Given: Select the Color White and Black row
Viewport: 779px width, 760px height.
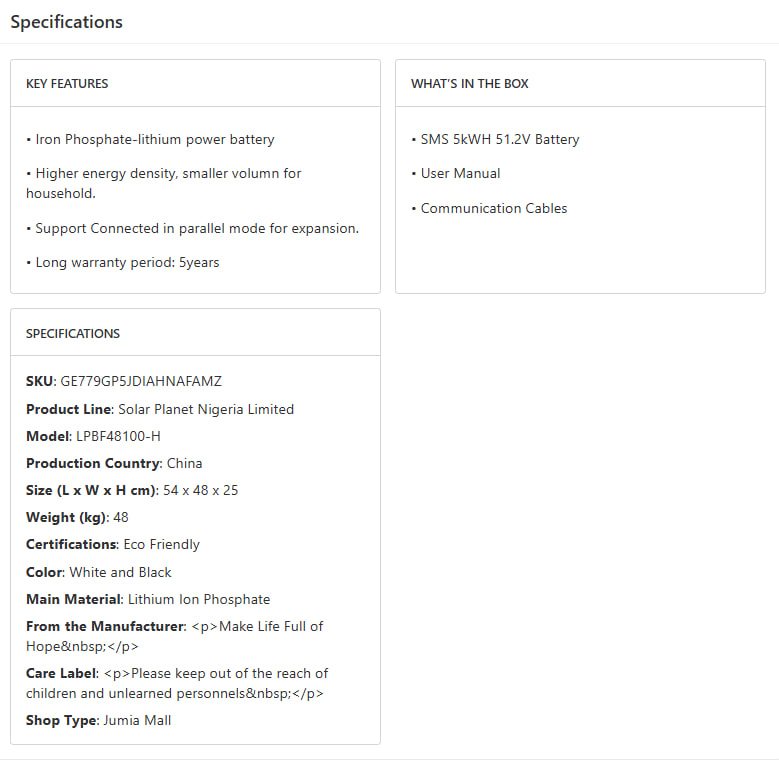Looking at the screenshot, I should coord(99,573).
